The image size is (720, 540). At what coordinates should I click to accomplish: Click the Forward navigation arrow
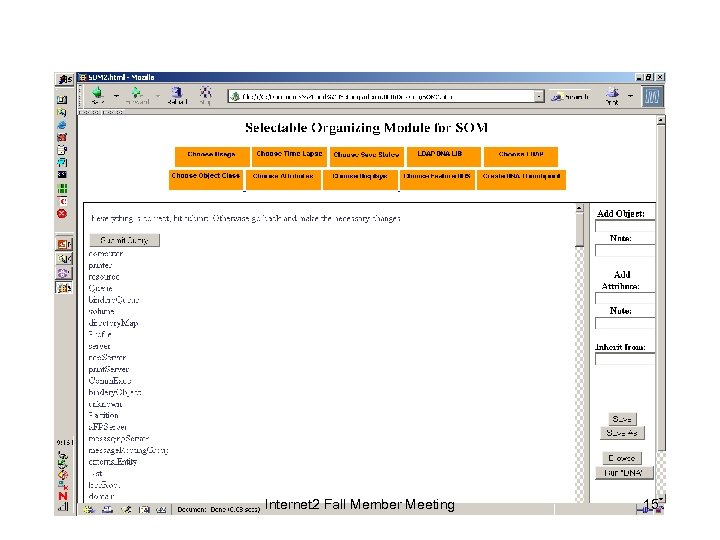[137, 95]
